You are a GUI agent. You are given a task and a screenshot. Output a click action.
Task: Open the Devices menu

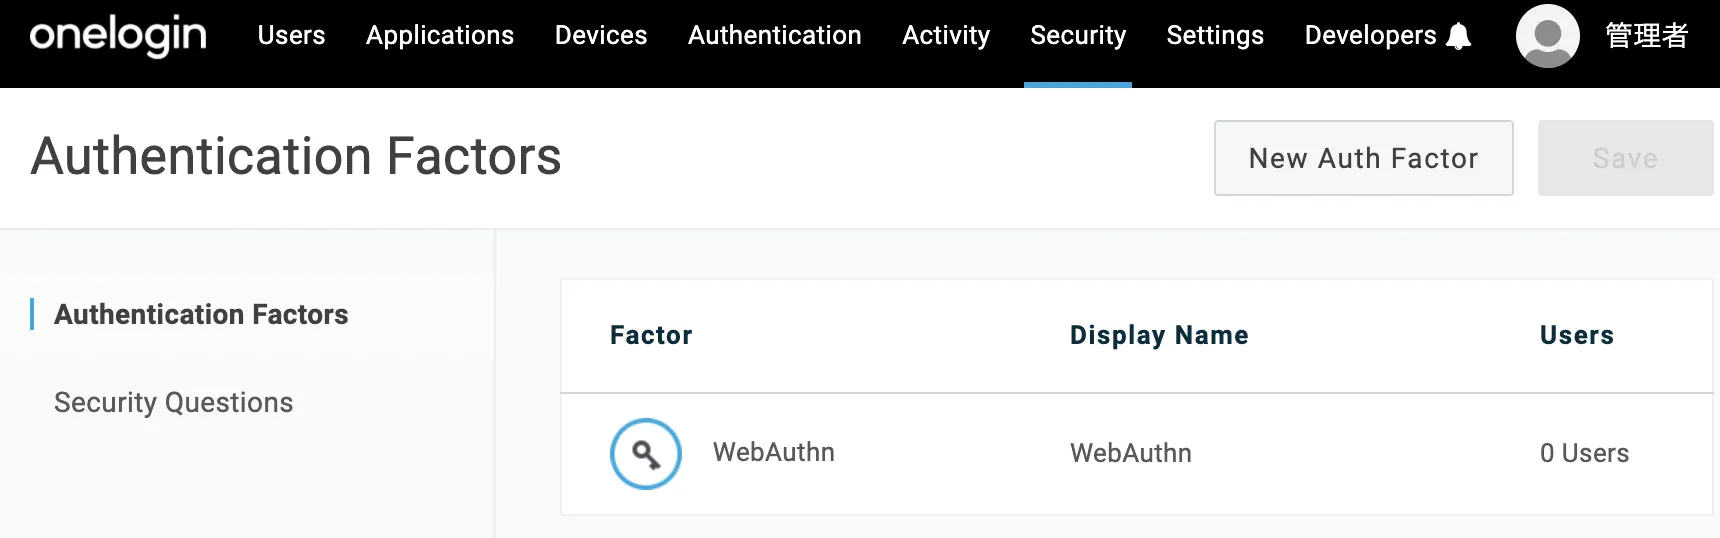pos(601,36)
